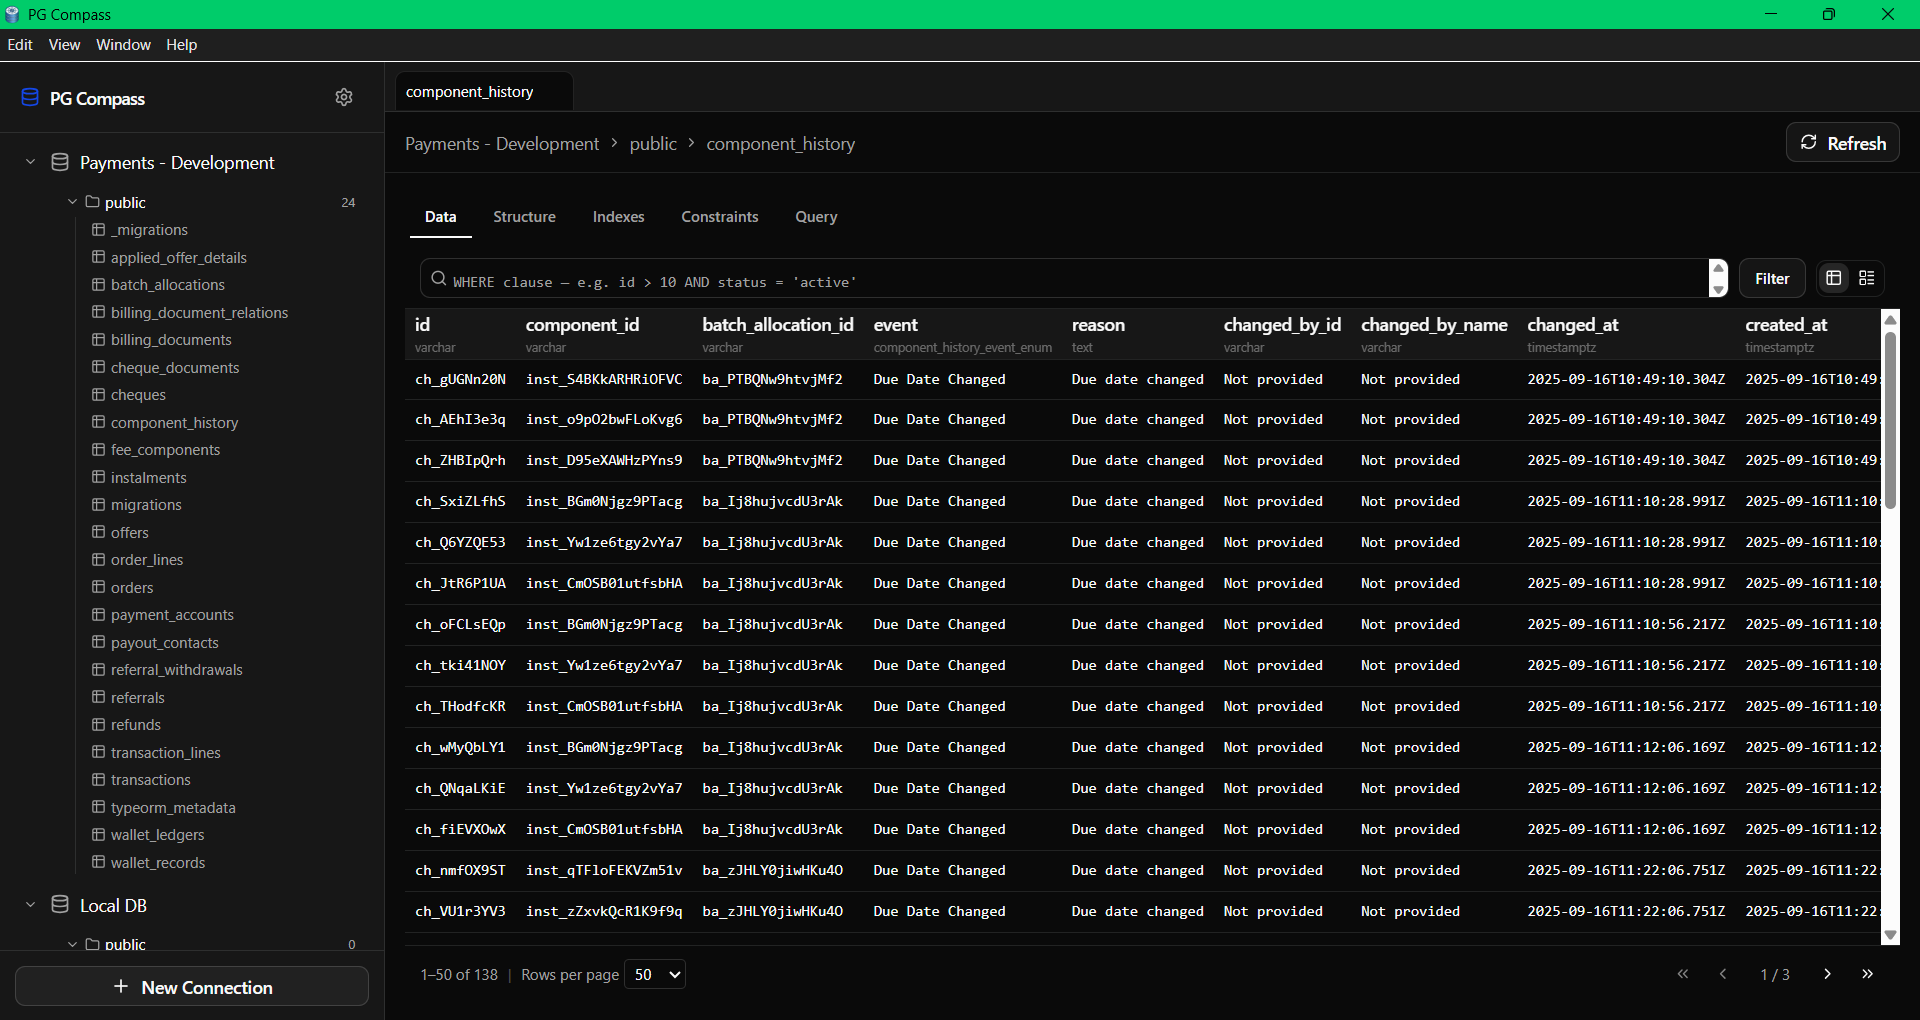Click table icon next to cheques
Viewport: 1920px width, 1020px height.
pos(98,394)
